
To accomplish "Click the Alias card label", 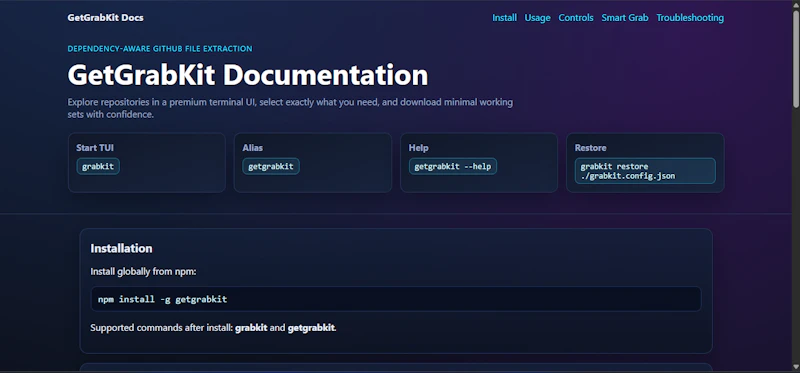I will pos(253,148).
